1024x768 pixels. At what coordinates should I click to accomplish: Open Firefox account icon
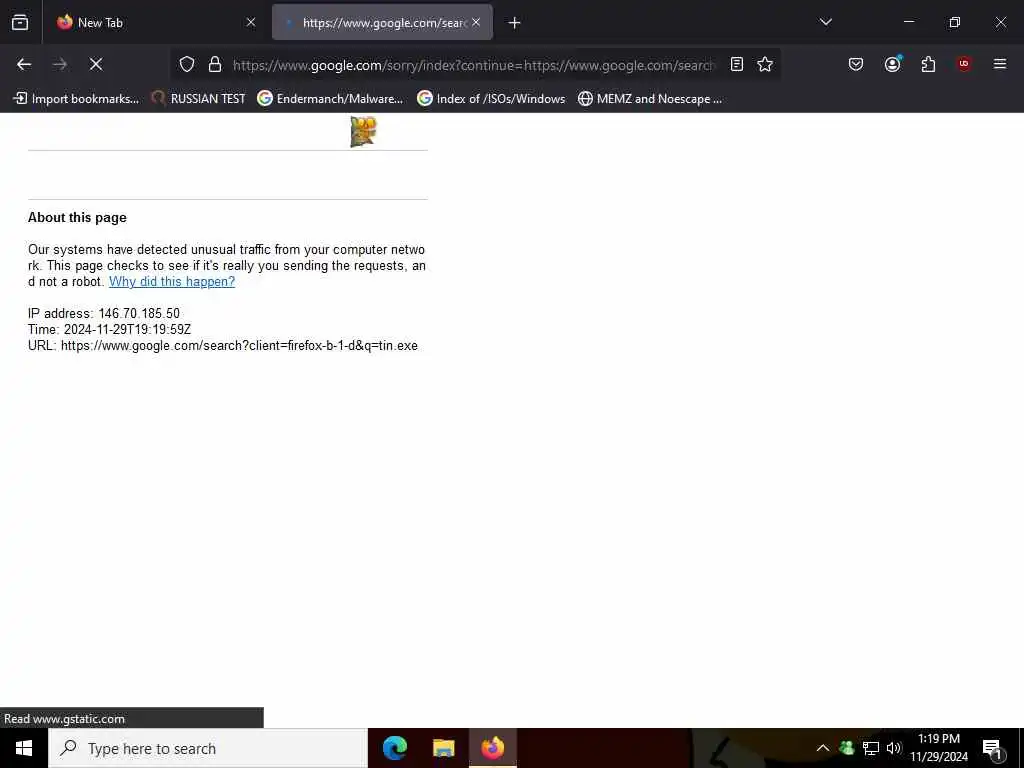click(x=892, y=64)
